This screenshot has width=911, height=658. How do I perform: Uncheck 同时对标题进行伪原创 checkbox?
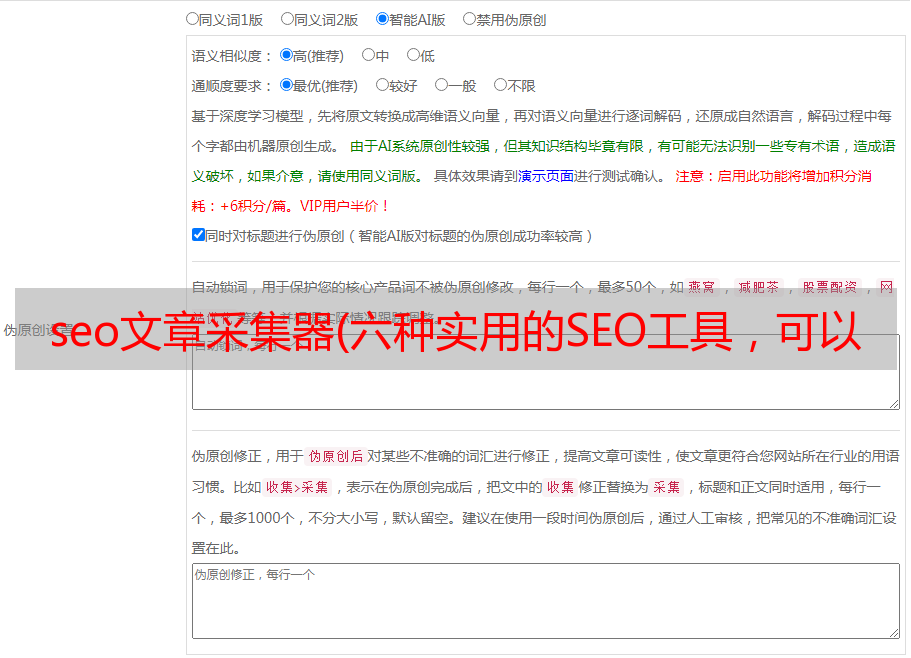coord(198,235)
